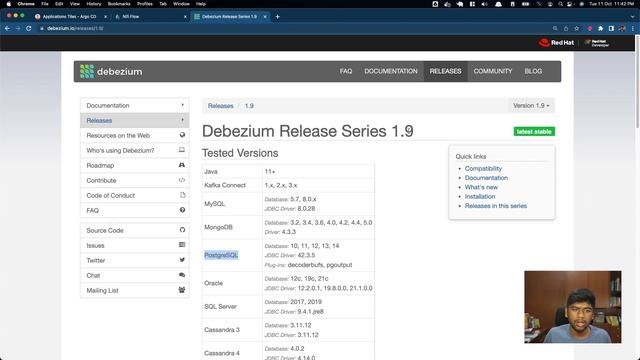Select COMMUNITY in the site navigation

(x=493, y=71)
